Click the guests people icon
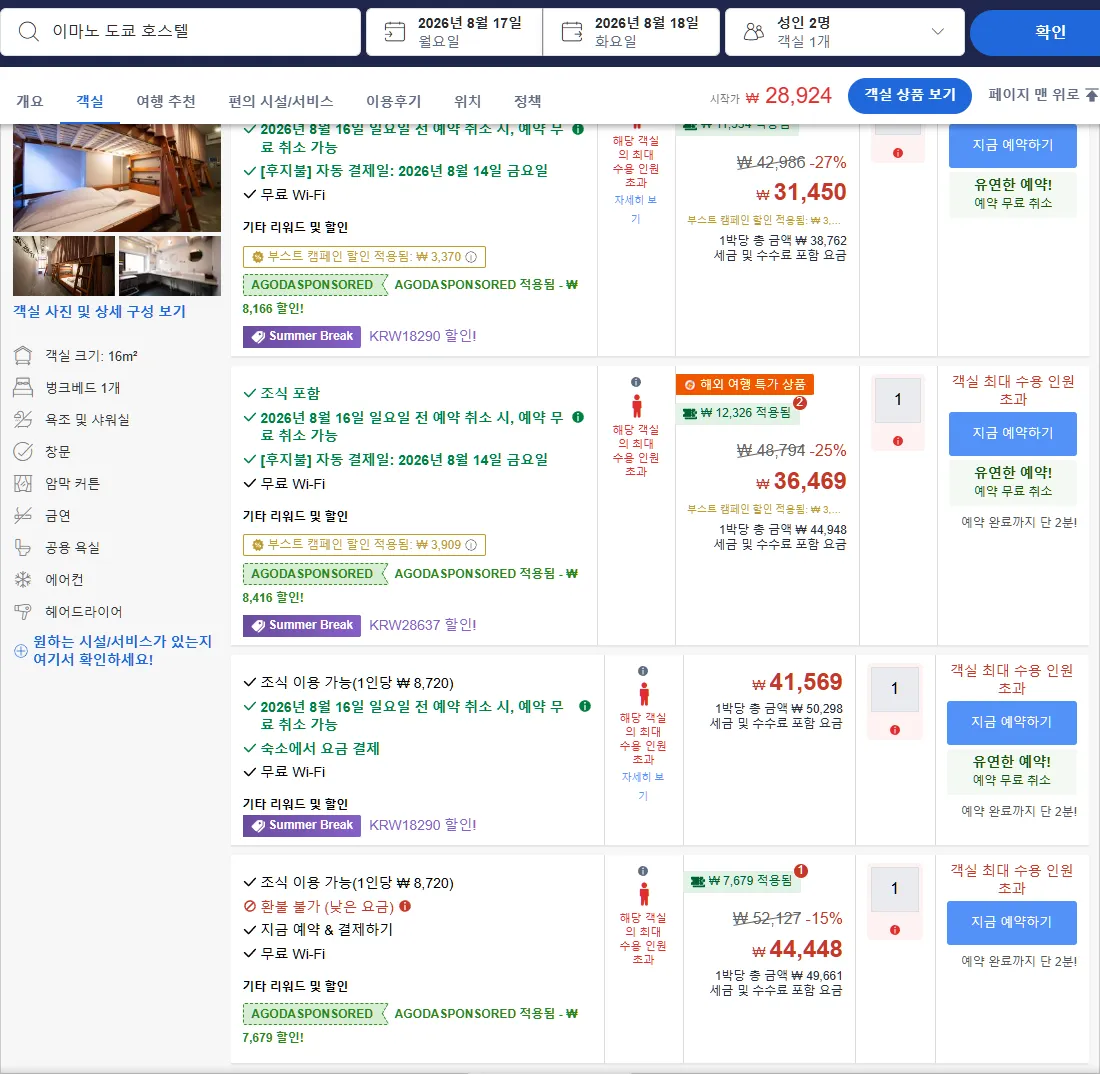This screenshot has width=1100, height=1074. pyautogui.click(x=753, y=32)
